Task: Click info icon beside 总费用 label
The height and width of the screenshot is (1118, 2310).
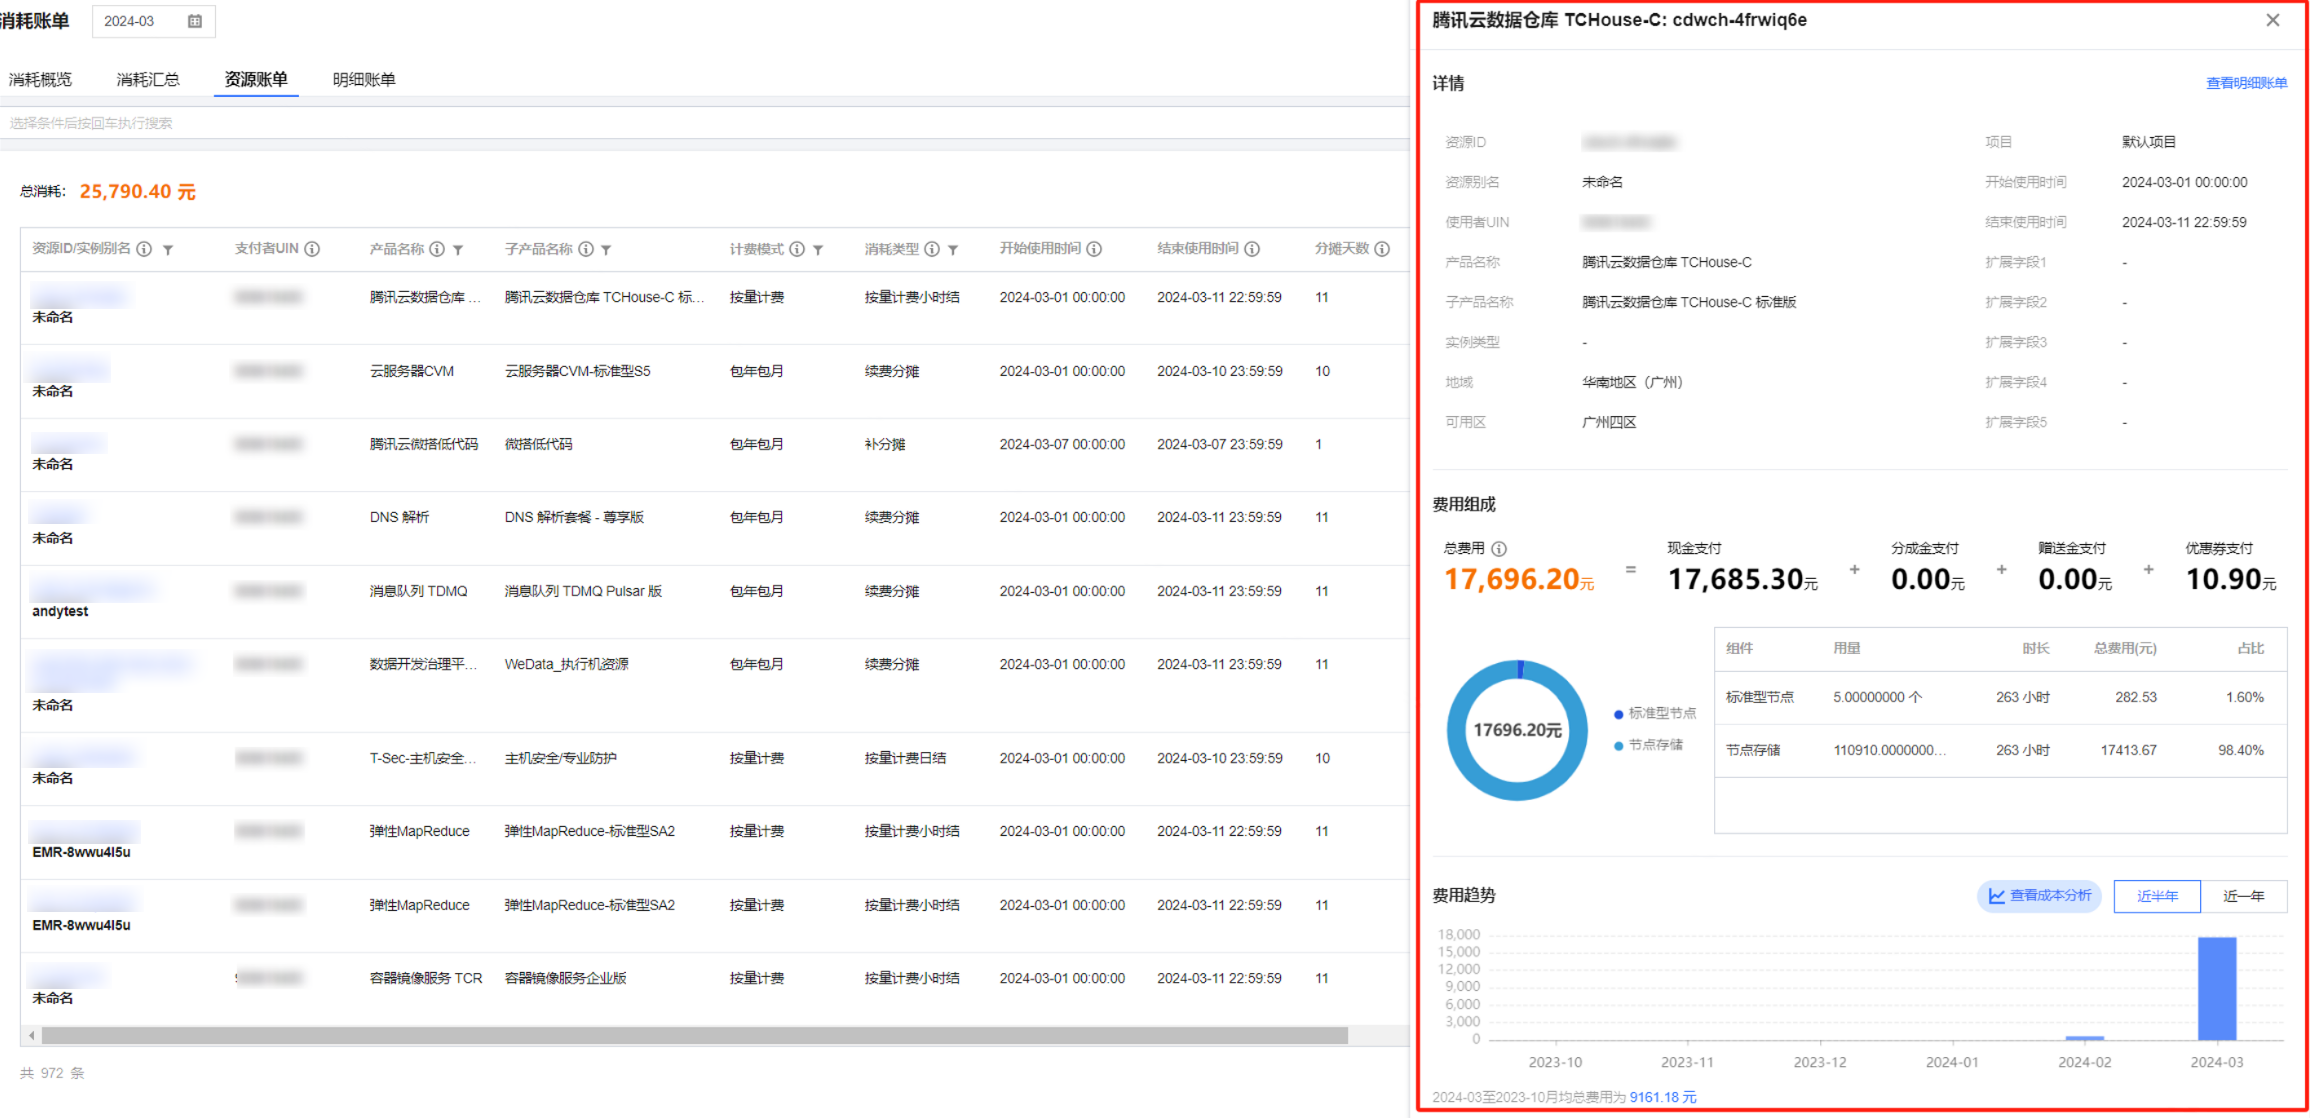Action: click(1499, 549)
